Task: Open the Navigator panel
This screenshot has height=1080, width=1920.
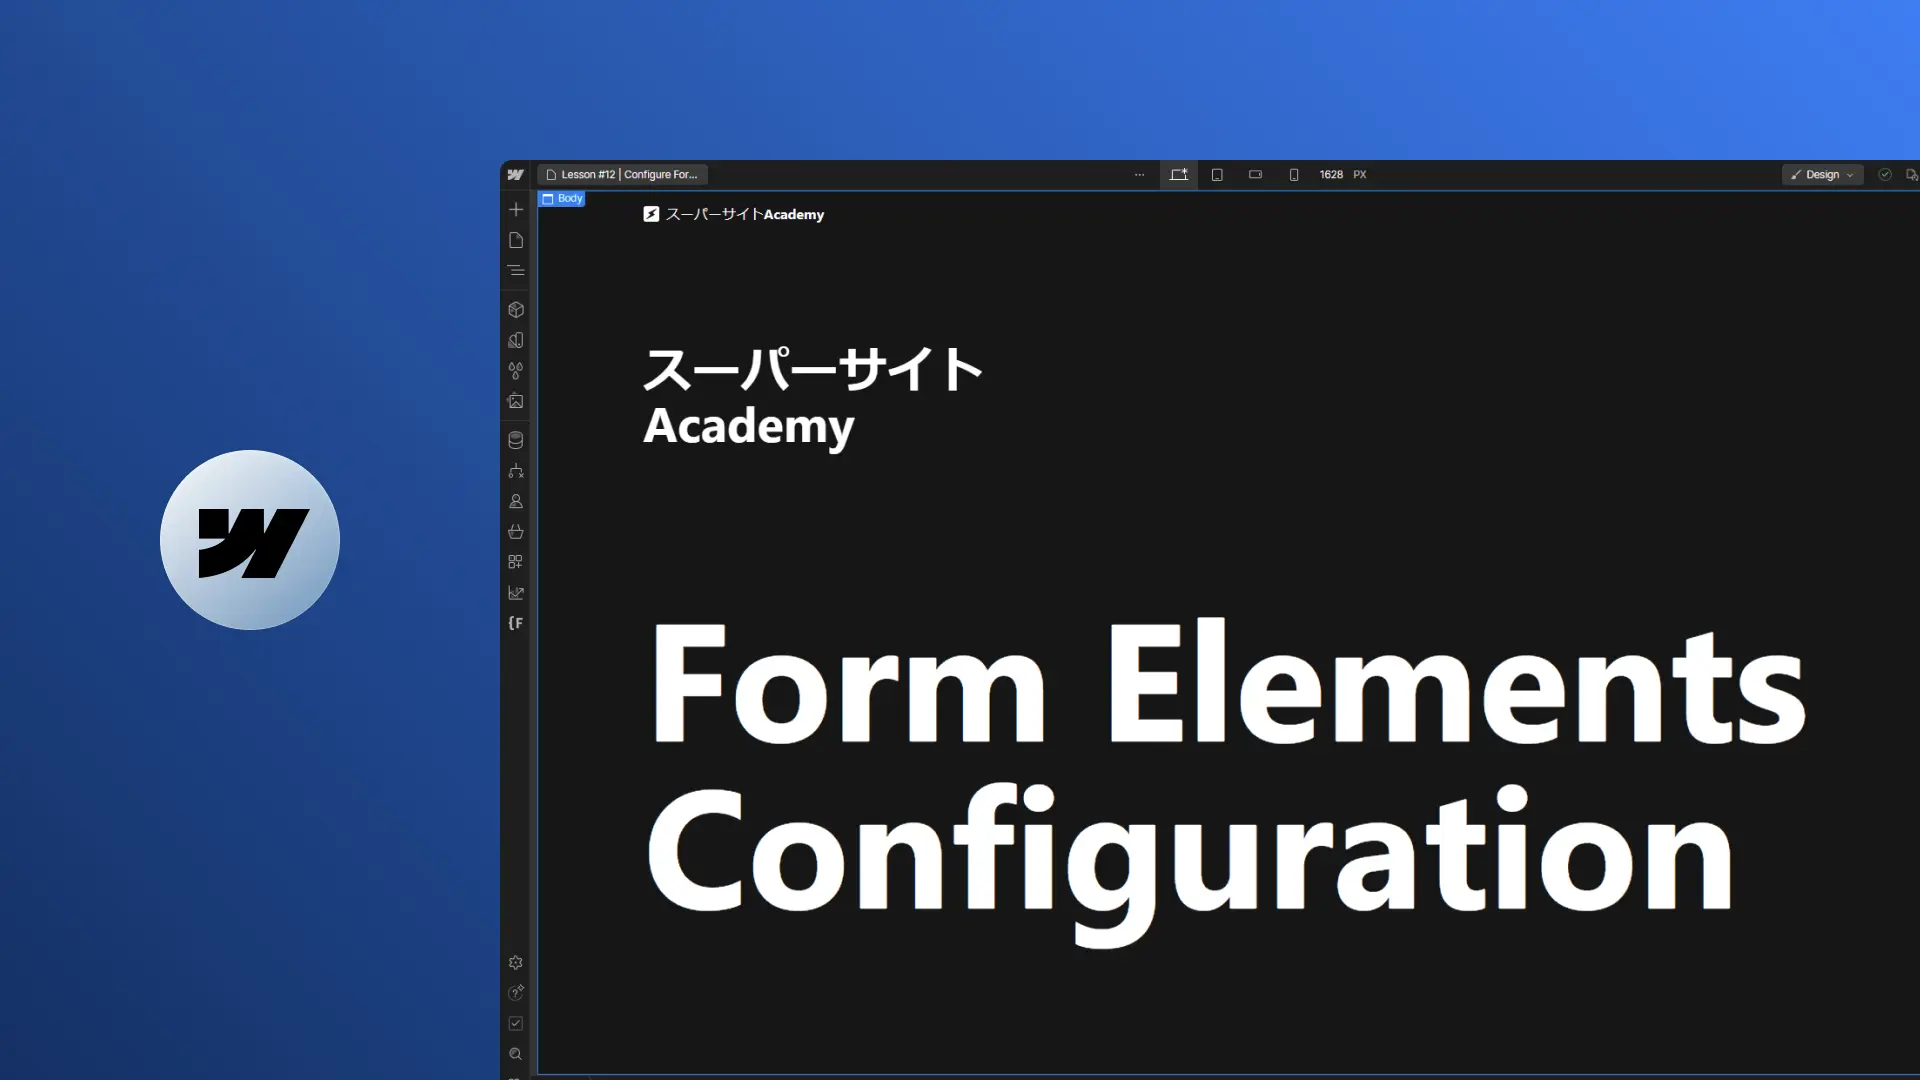Action: pyautogui.click(x=516, y=270)
